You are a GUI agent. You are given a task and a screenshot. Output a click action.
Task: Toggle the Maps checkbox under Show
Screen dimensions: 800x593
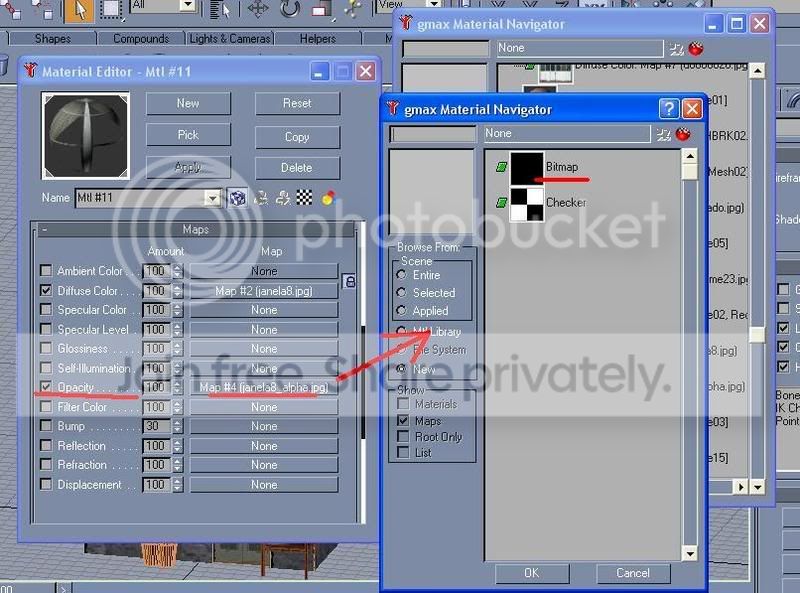point(403,421)
